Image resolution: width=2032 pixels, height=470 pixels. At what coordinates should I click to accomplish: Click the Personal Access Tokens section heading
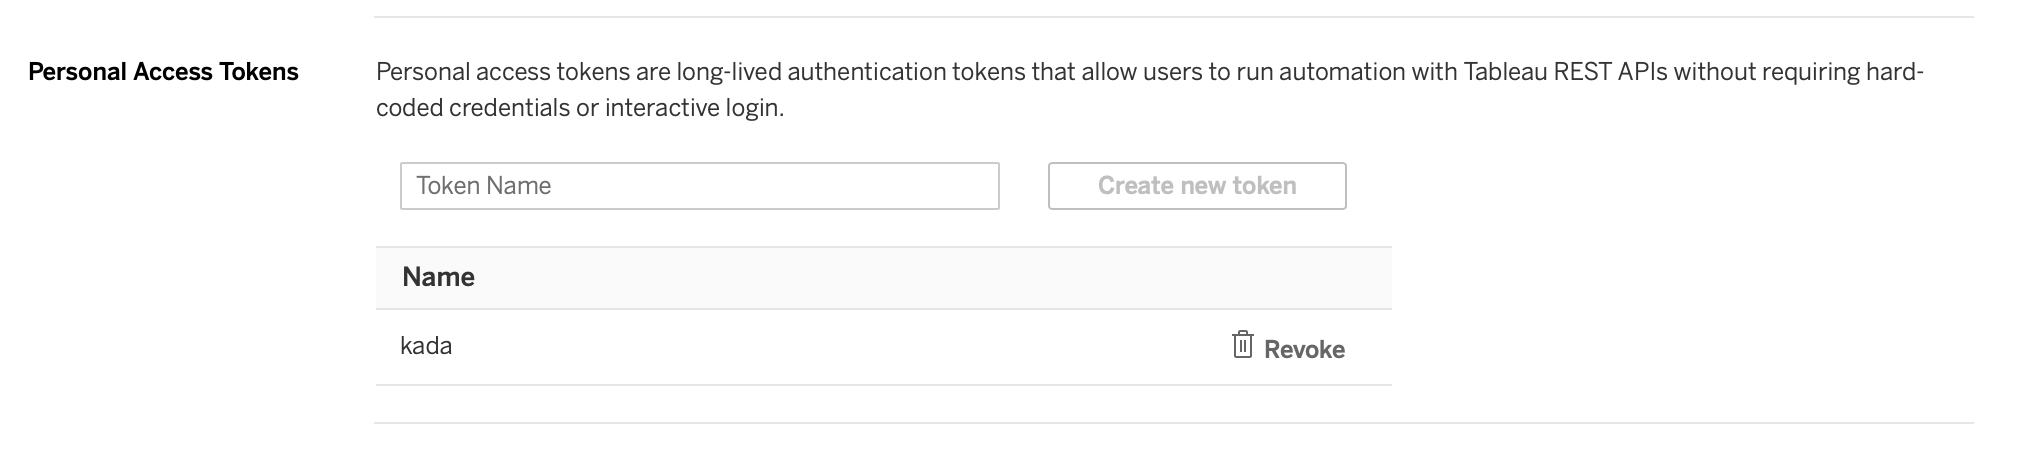click(x=163, y=72)
